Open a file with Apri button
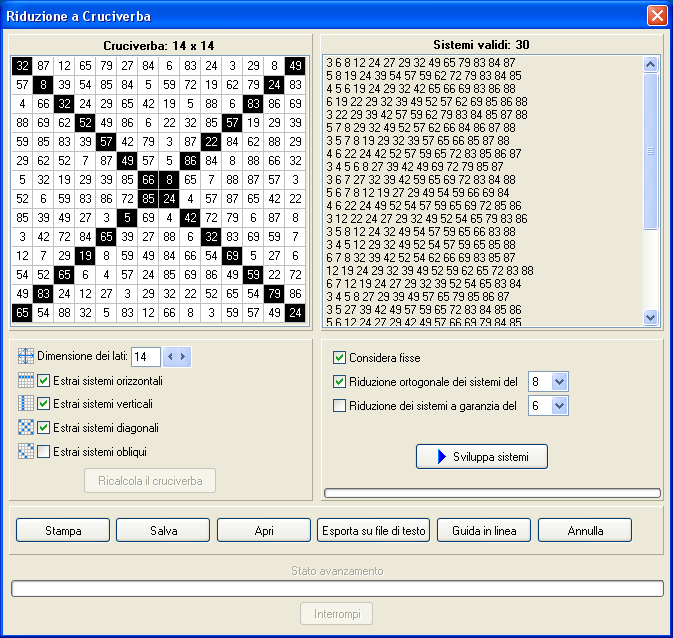Viewport: 673px width, 638px height. (x=264, y=531)
